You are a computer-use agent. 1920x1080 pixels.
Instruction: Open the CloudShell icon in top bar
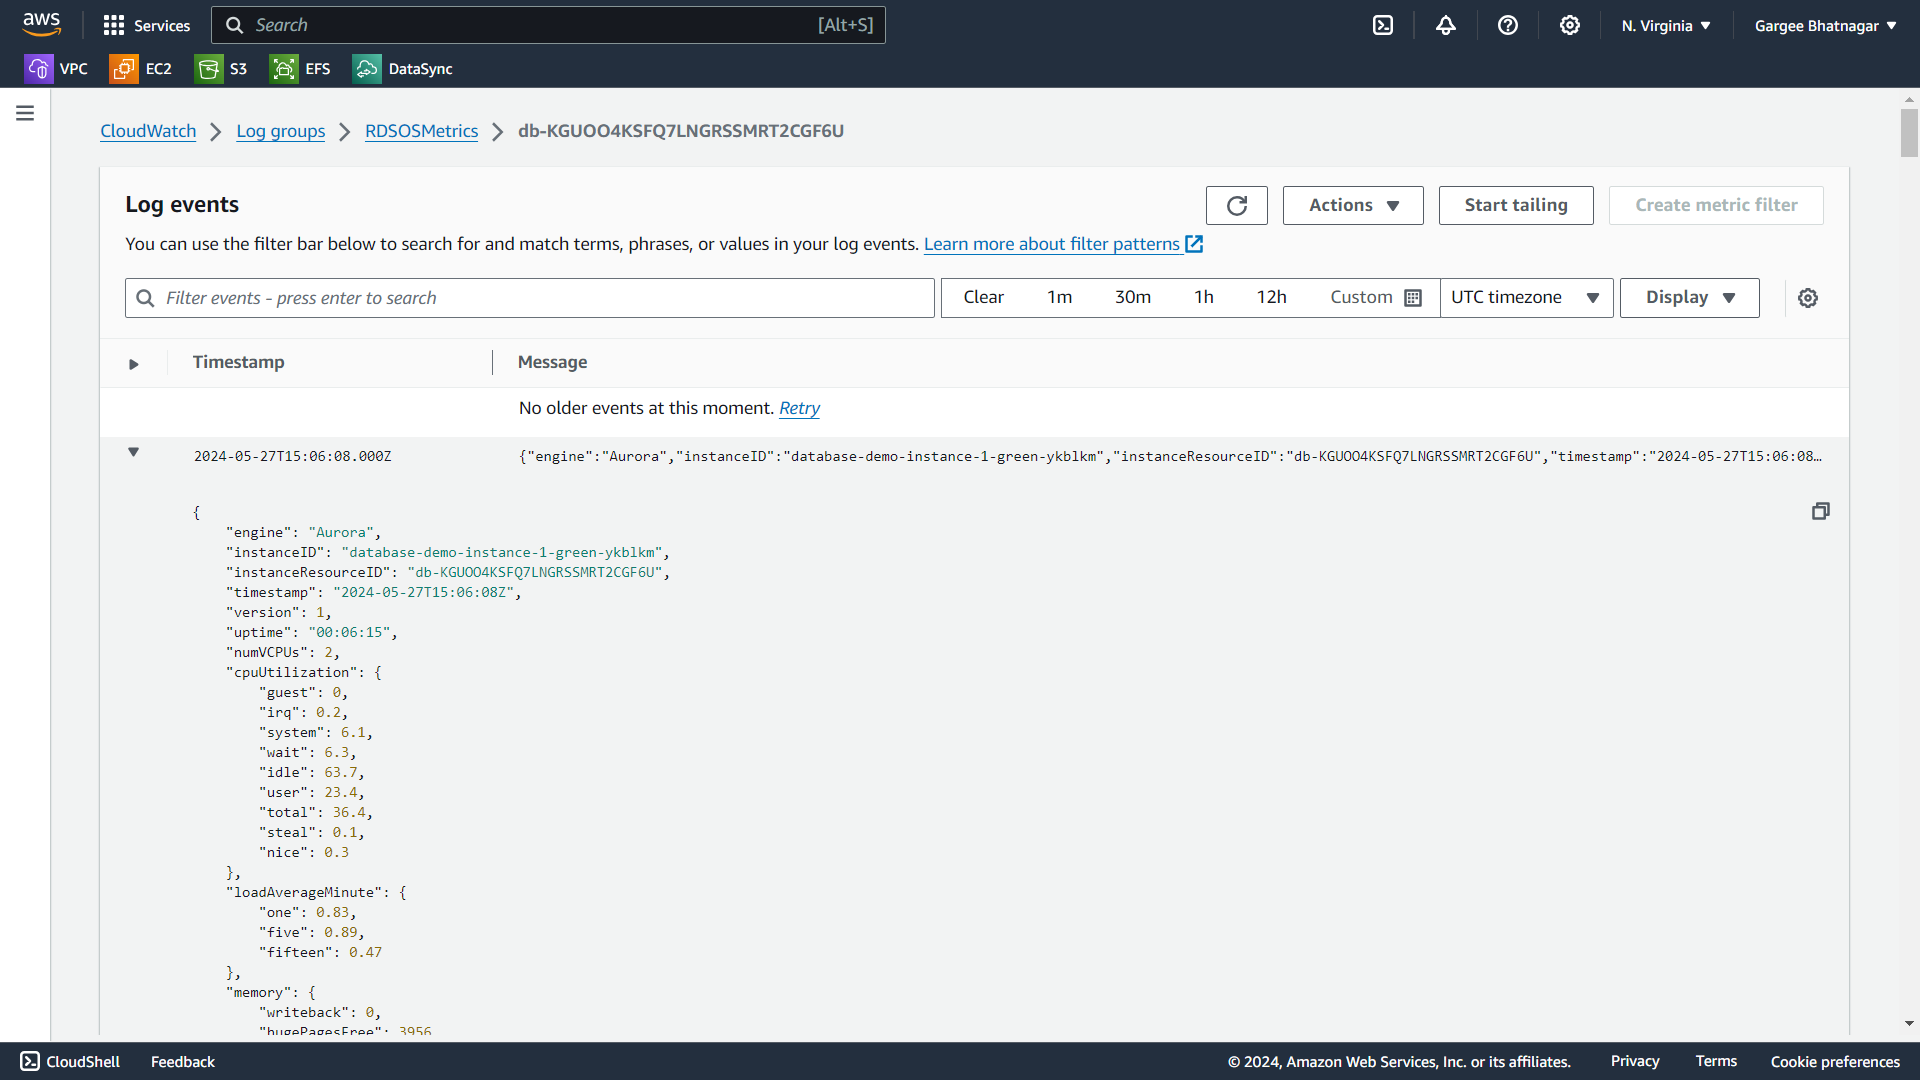1383,26
